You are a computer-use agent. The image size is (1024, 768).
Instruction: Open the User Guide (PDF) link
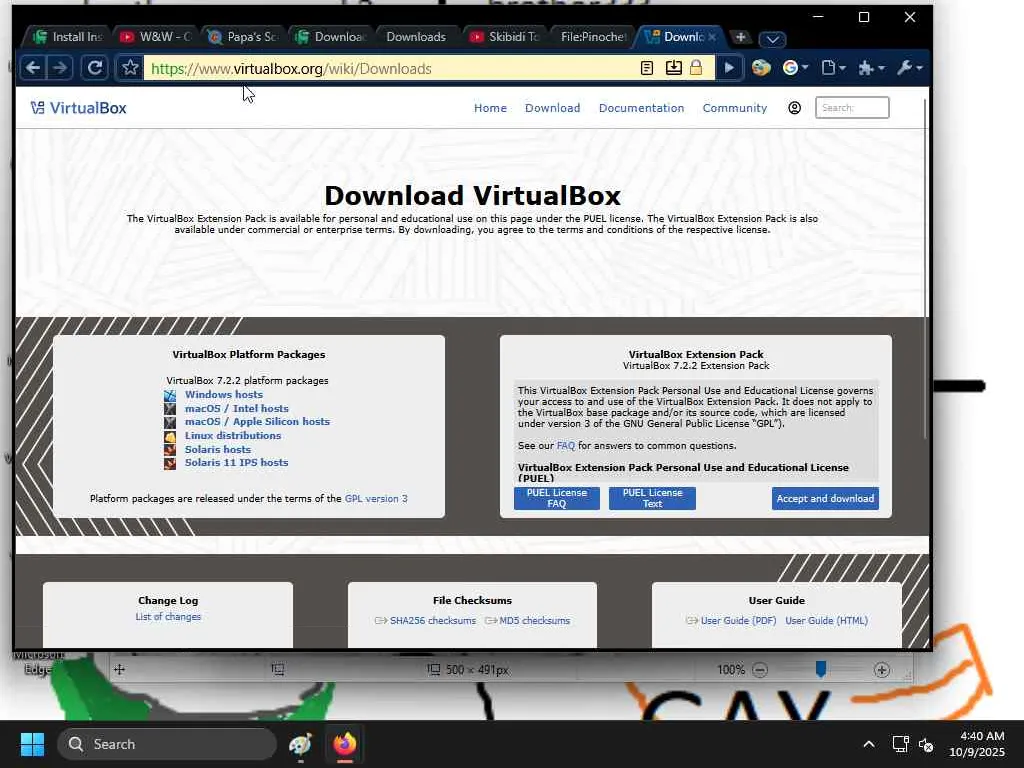(738, 620)
